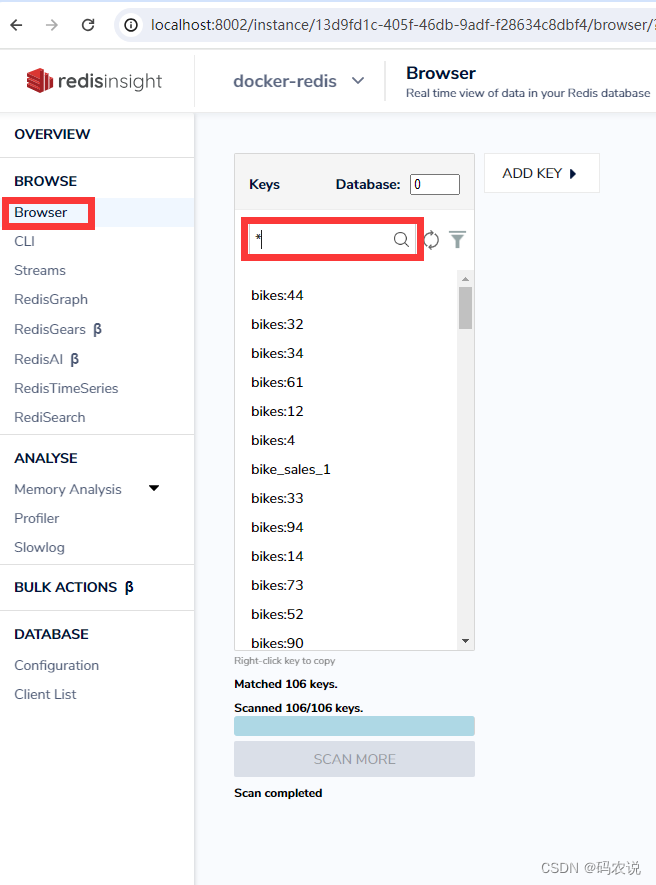This screenshot has height=885, width=656.
Task: Select key bikes:14
Action: (277, 556)
